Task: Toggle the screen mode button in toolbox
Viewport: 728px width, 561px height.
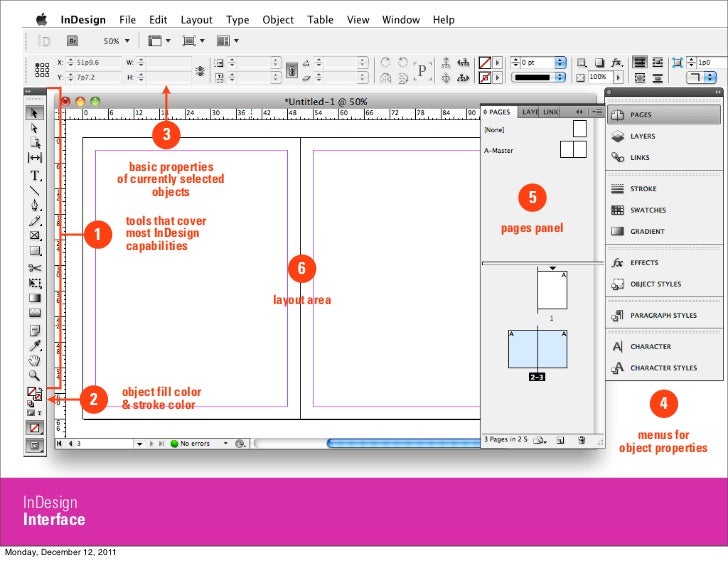Action: pyautogui.click(x=35, y=445)
